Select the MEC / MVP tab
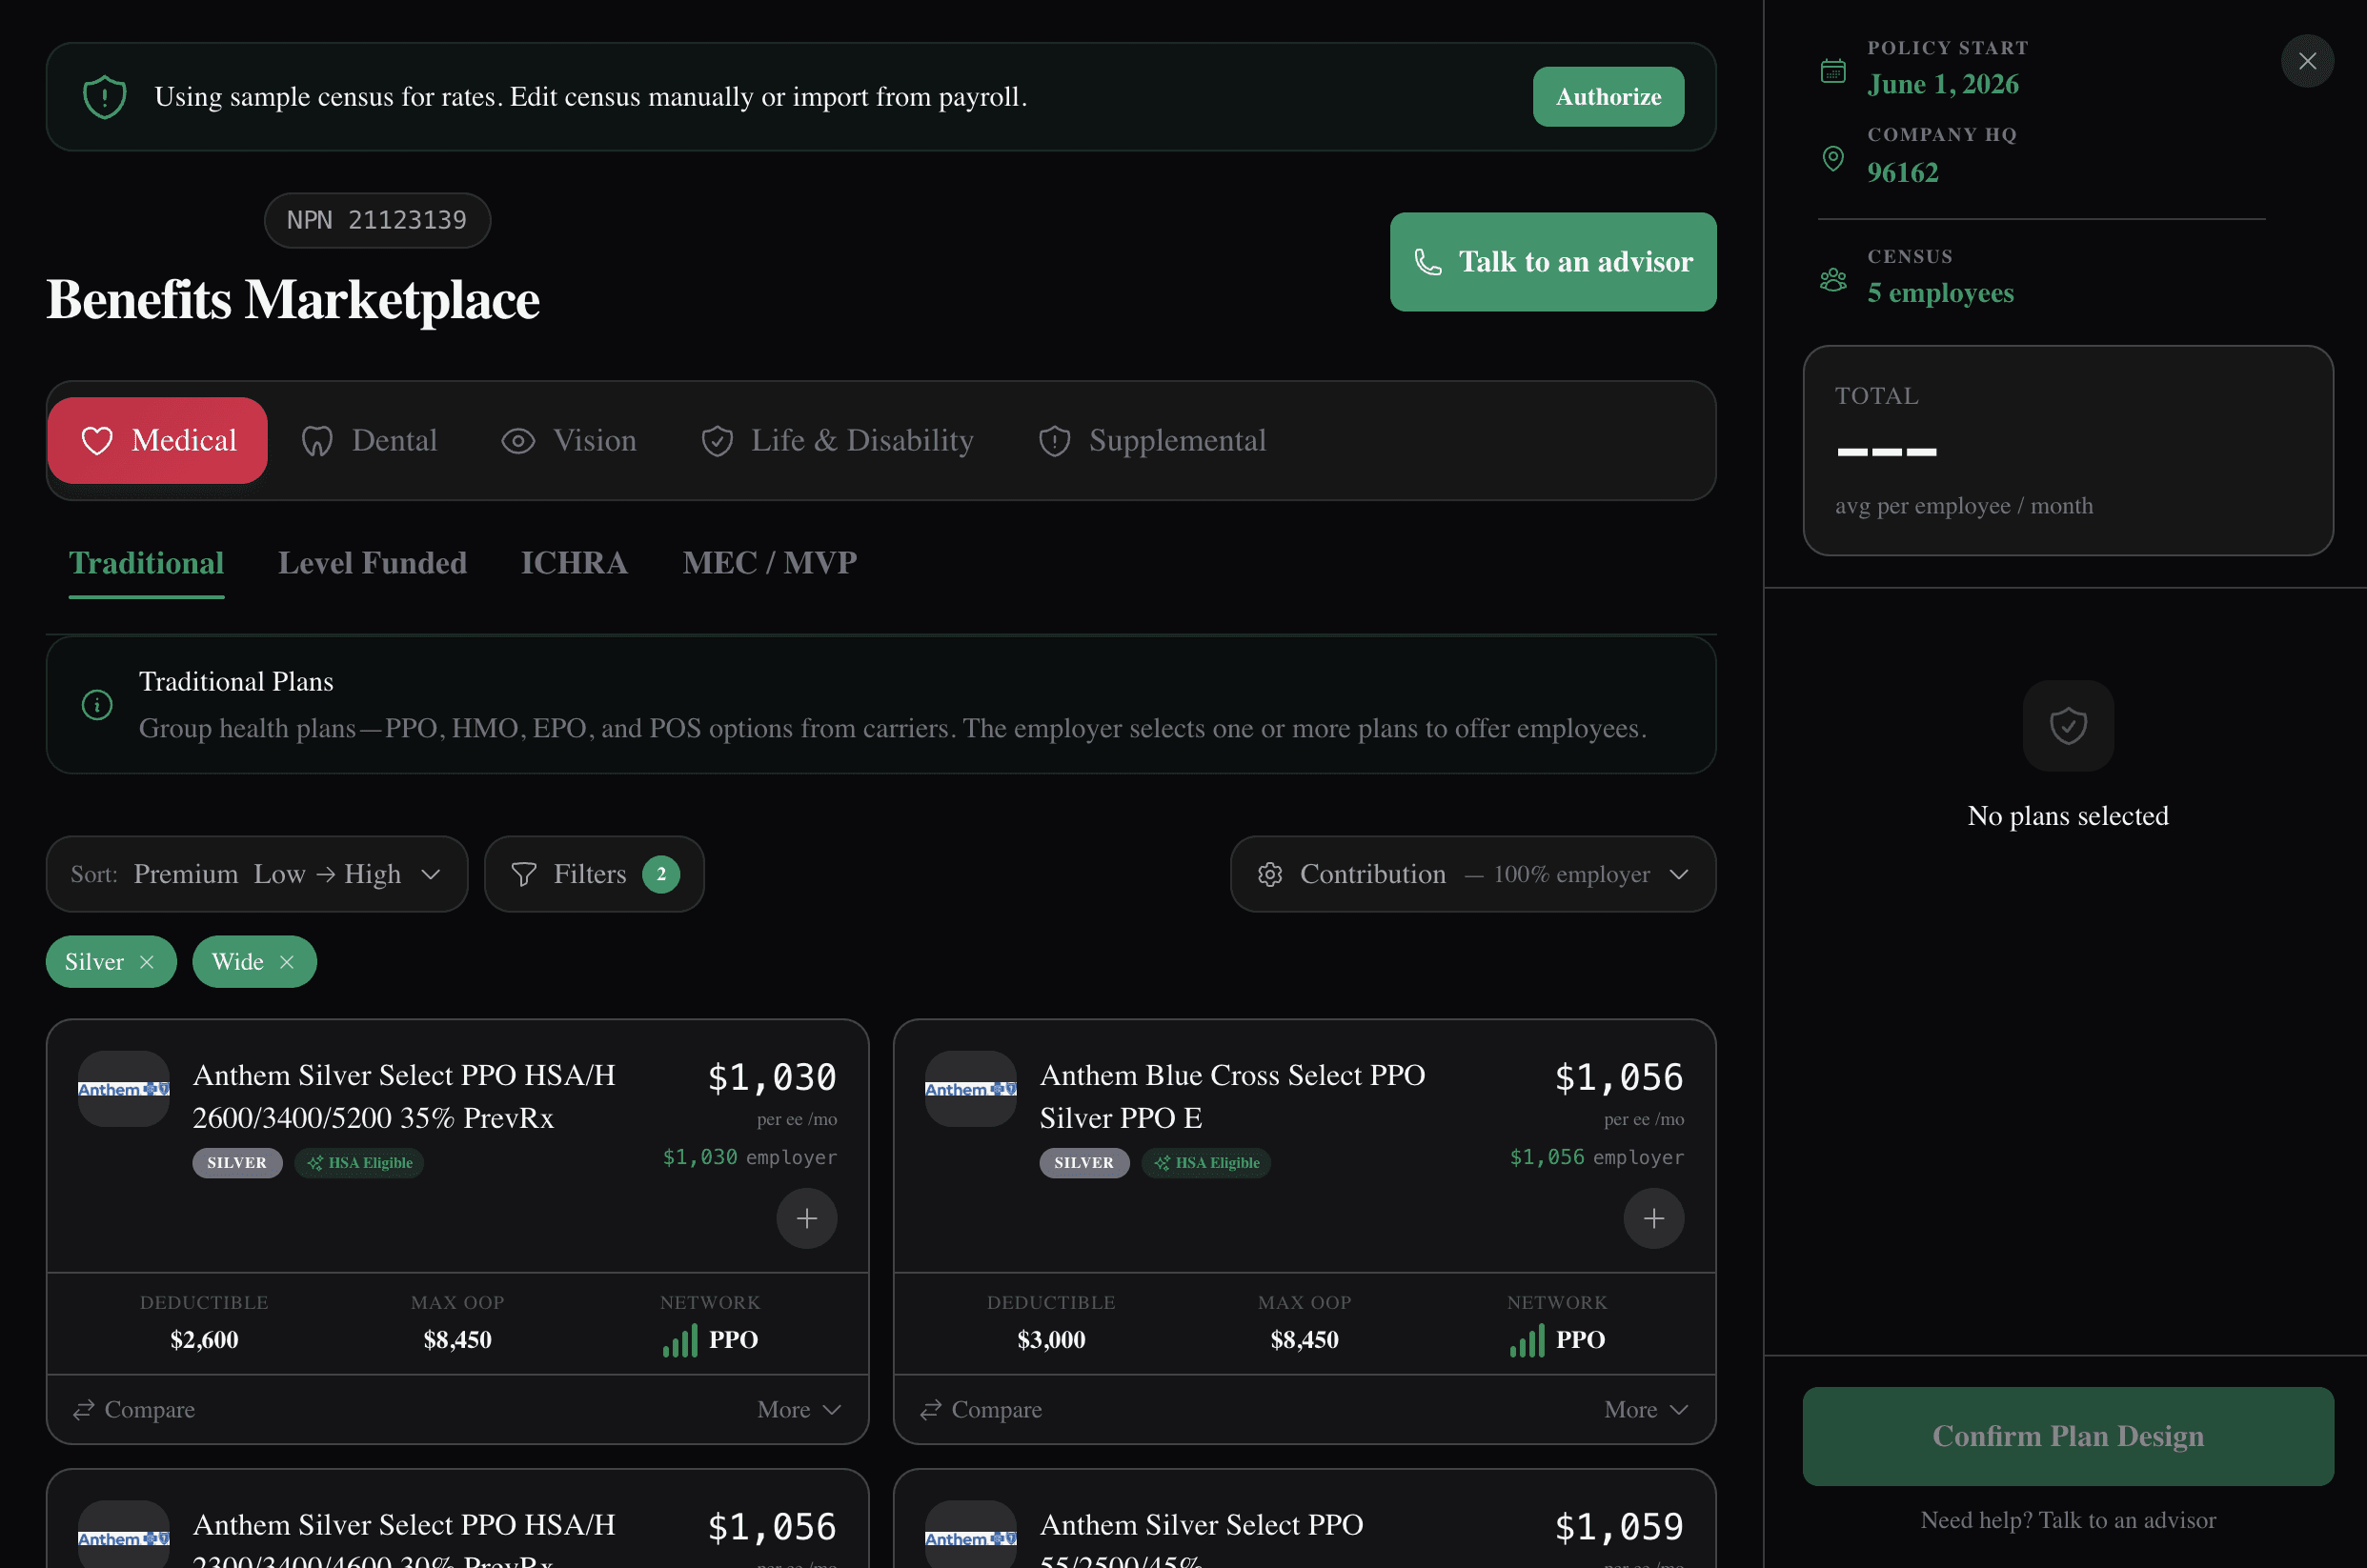The width and height of the screenshot is (2367, 1568). pos(769,563)
